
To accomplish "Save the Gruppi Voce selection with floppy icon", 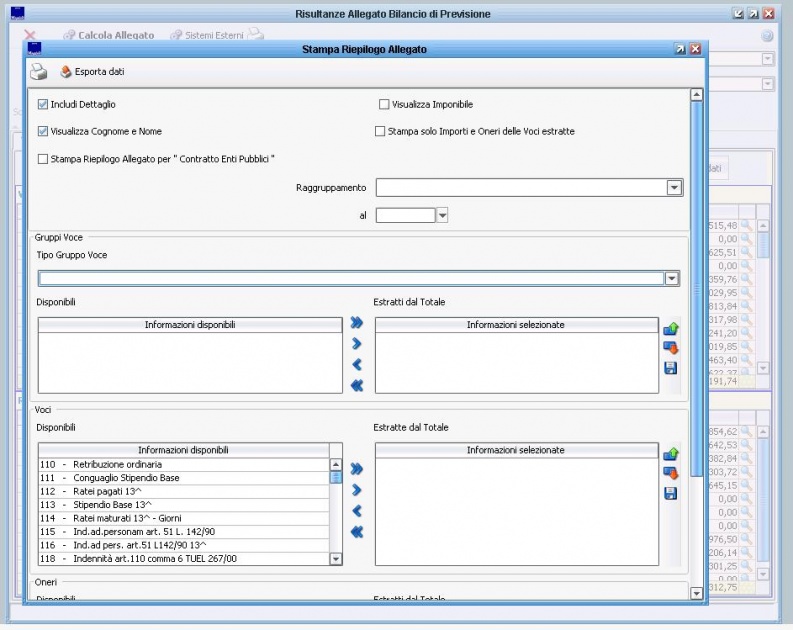I will (x=670, y=369).
